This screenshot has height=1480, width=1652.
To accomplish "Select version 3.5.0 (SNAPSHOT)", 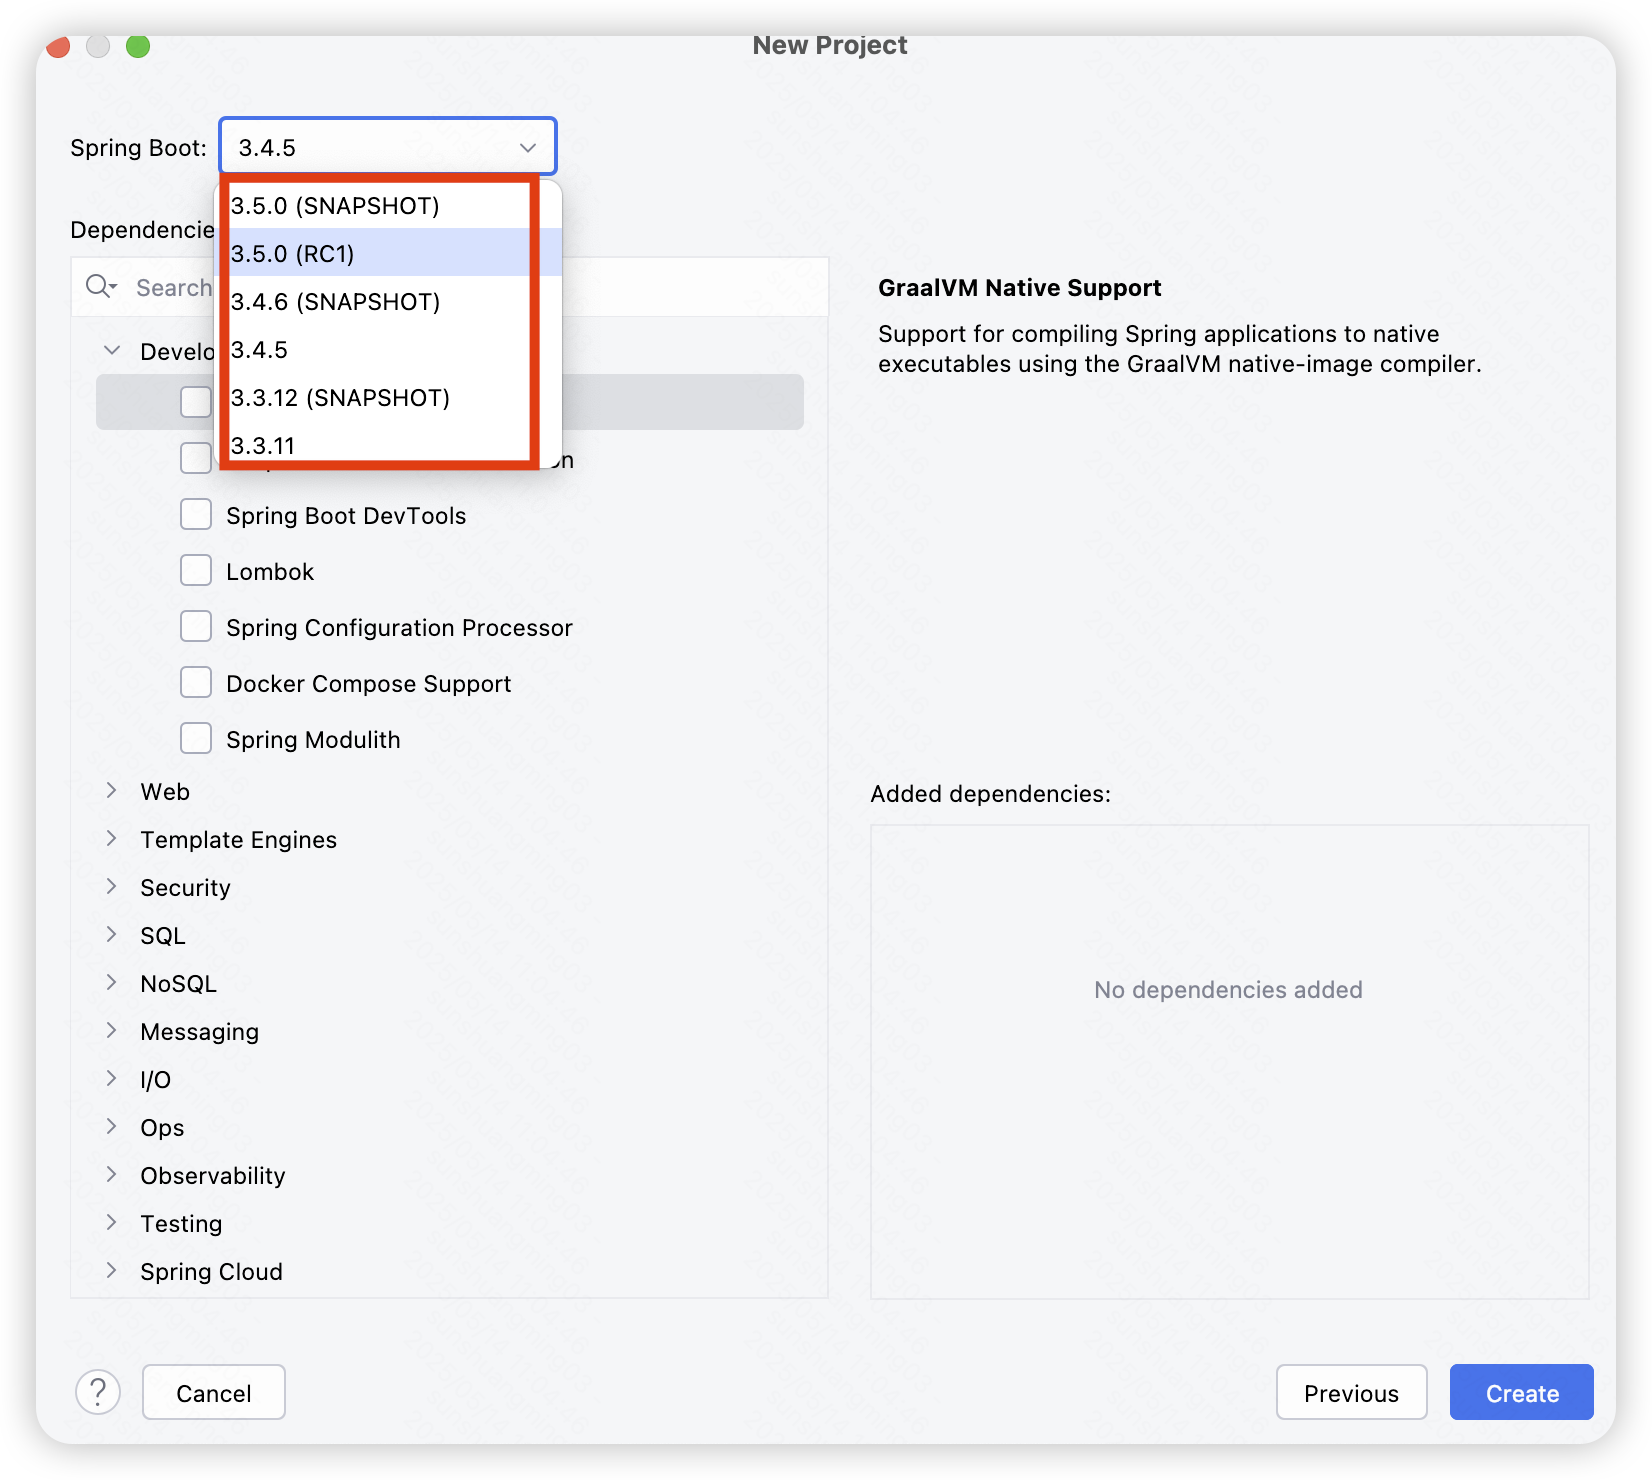I will pos(390,205).
